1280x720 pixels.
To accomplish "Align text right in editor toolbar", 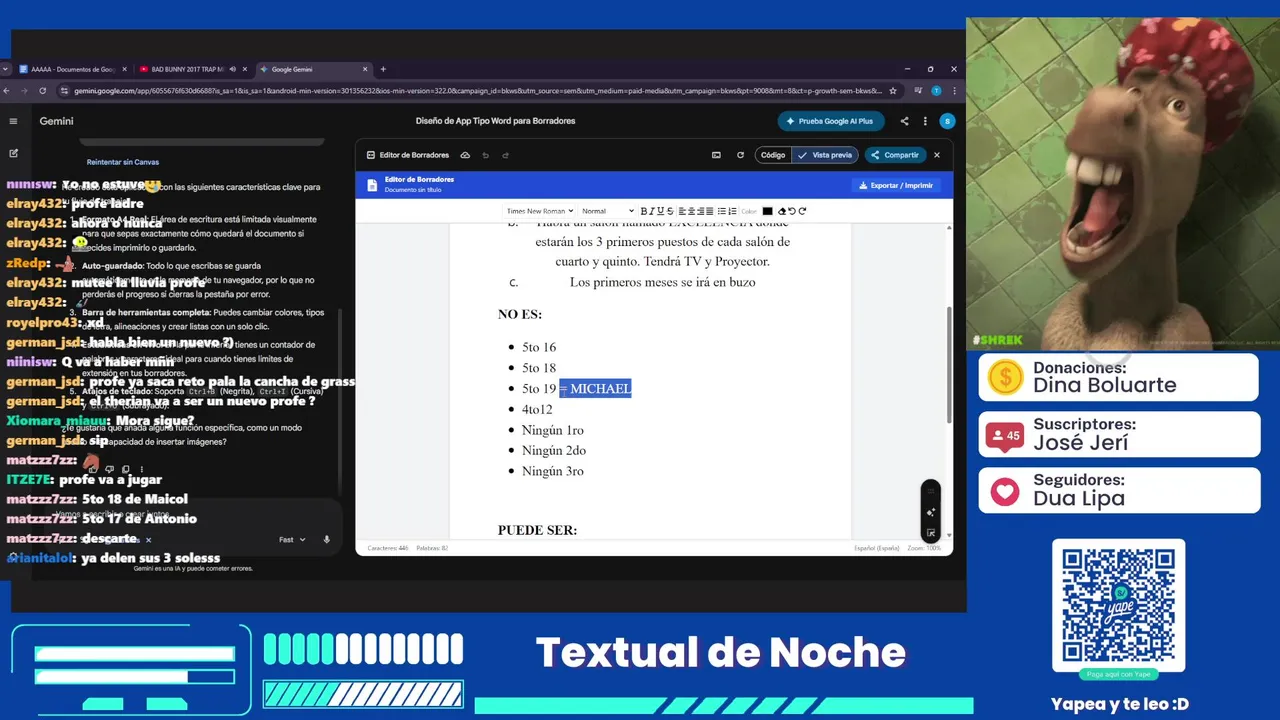I will click(x=700, y=211).
